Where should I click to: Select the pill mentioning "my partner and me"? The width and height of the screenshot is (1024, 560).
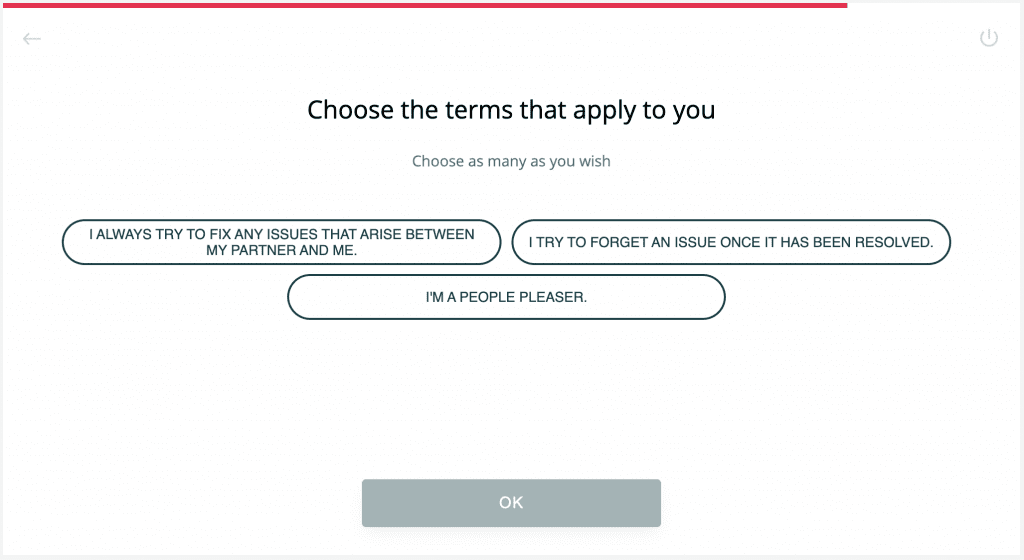281,242
